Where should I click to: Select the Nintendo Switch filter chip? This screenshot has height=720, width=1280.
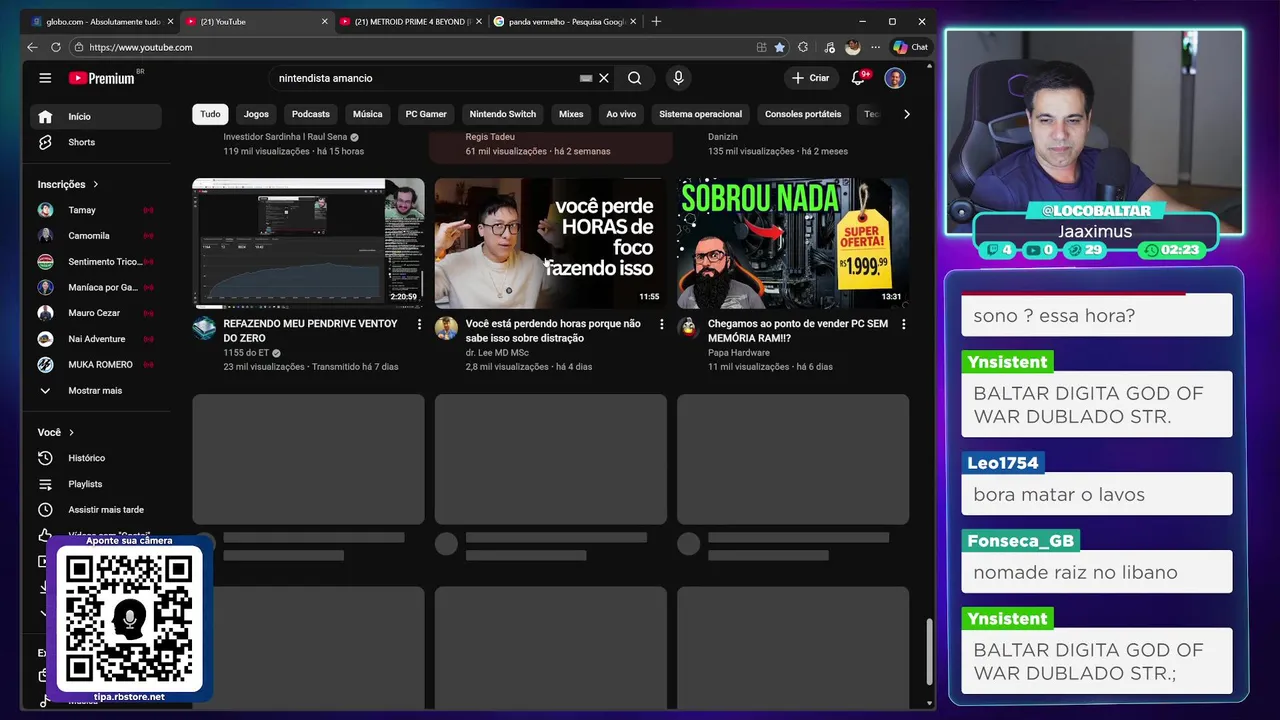(503, 114)
